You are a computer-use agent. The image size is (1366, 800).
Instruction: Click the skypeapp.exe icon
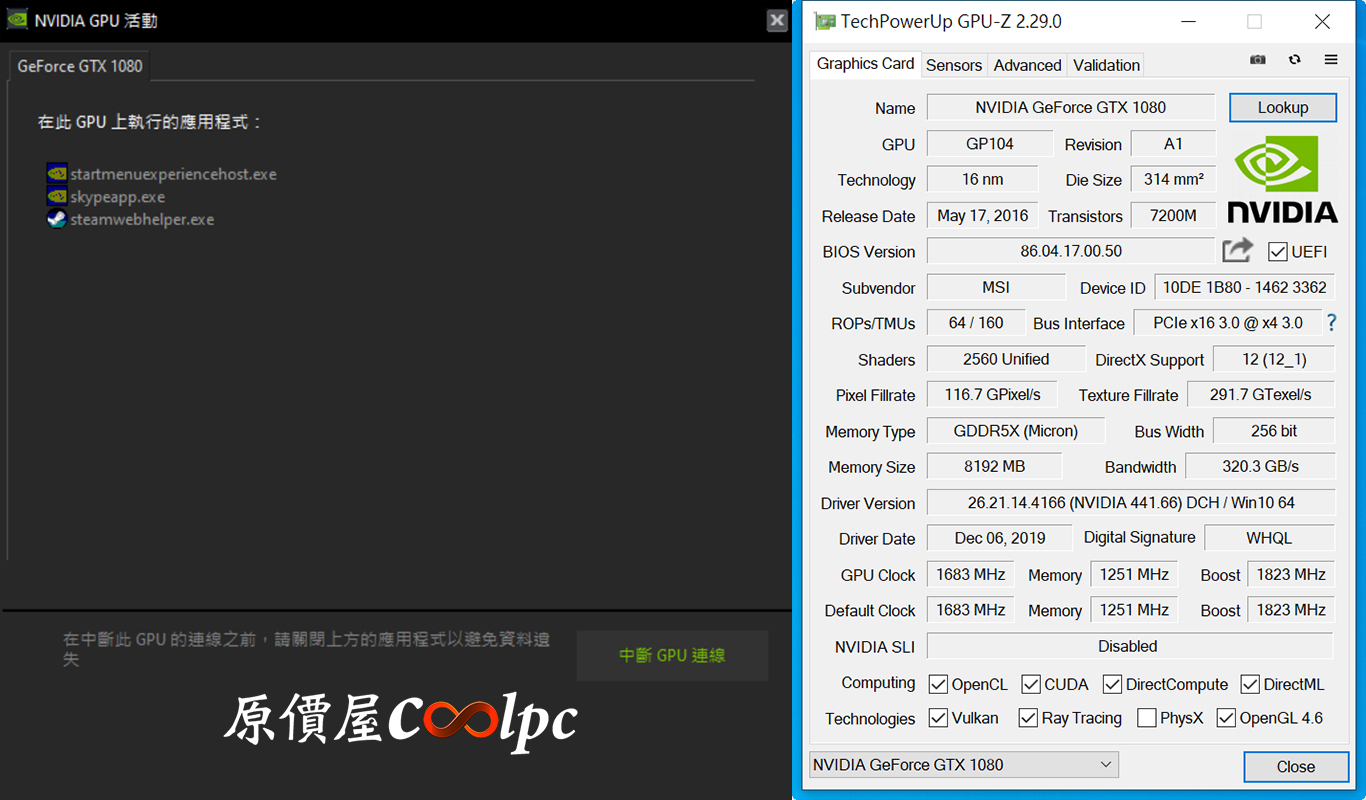(x=57, y=196)
